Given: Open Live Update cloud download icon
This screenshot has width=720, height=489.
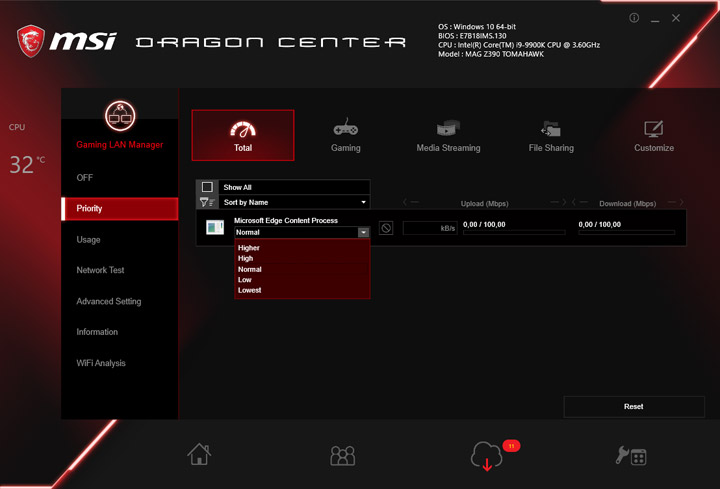Looking at the screenshot, I should pyautogui.click(x=487, y=456).
